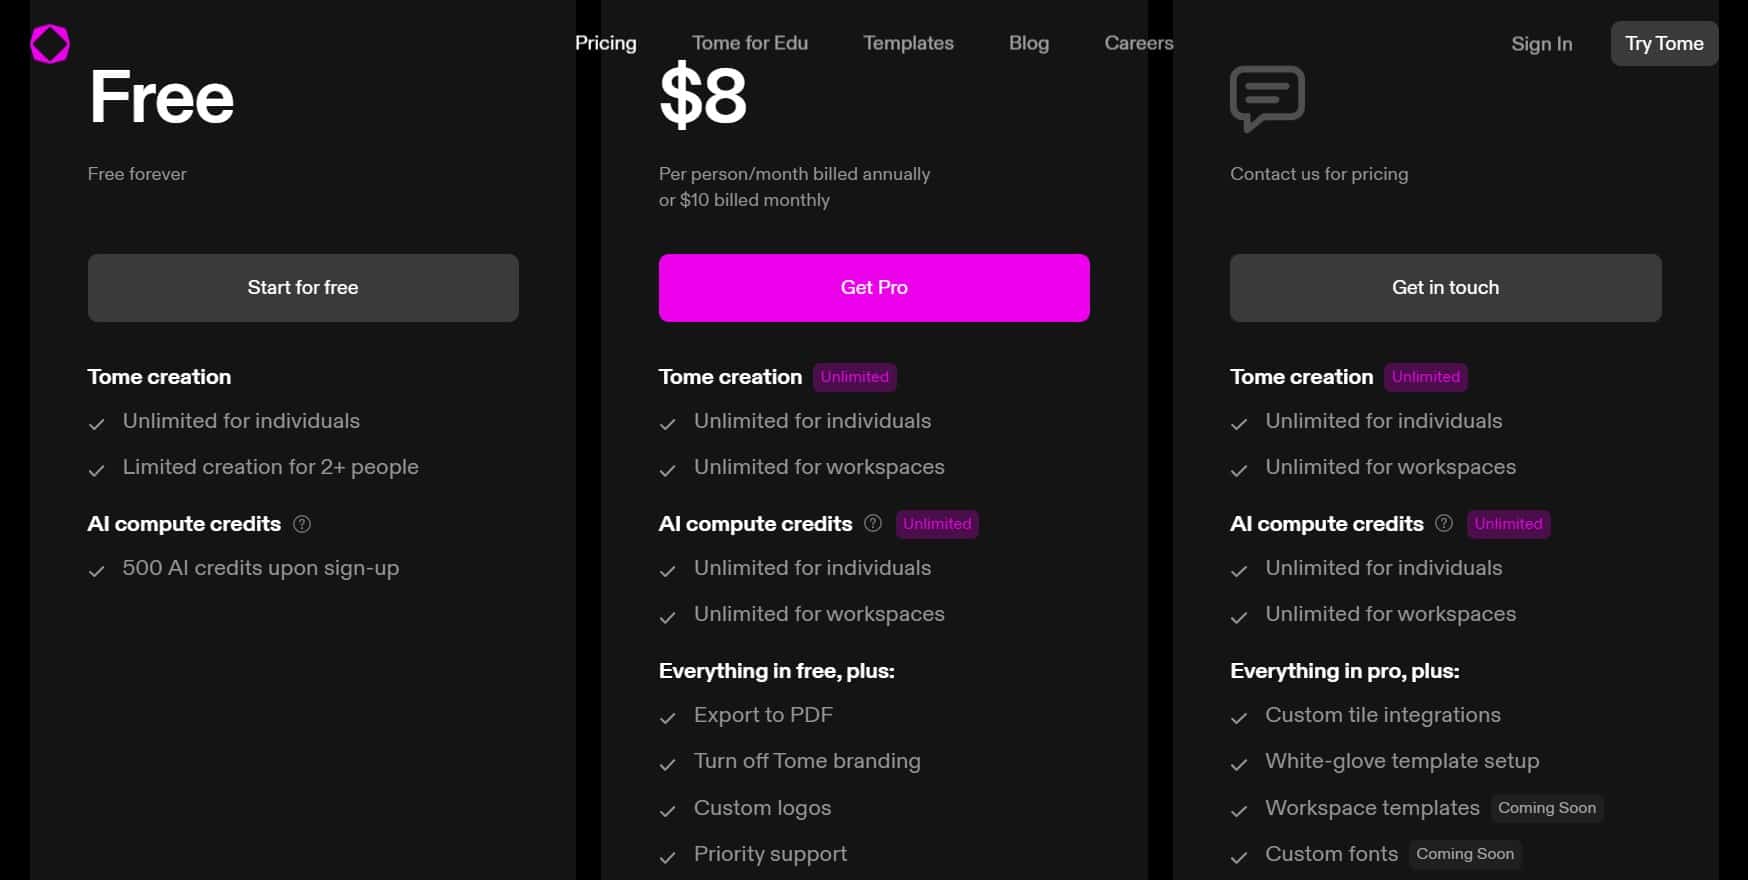This screenshot has width=1748, height=880.
Task: Click the checkmark beside 500 AI credits upon sign-up
Action: point(96,571)
